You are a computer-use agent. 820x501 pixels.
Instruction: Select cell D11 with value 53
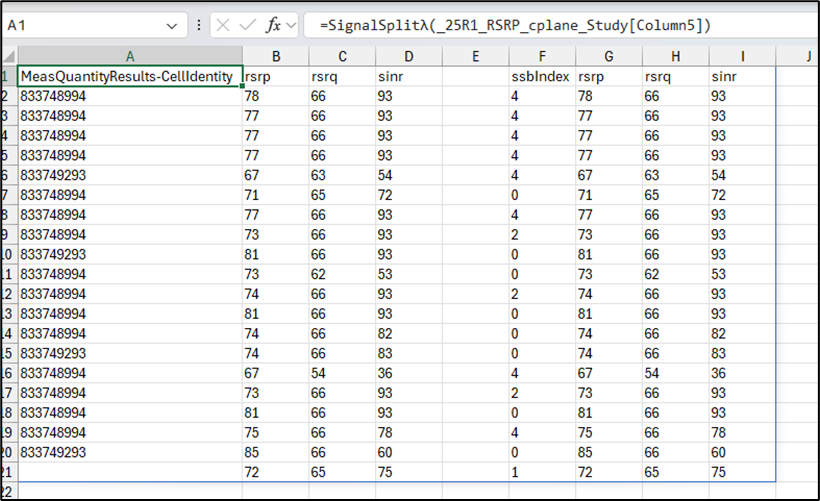(x=409, y=274)
